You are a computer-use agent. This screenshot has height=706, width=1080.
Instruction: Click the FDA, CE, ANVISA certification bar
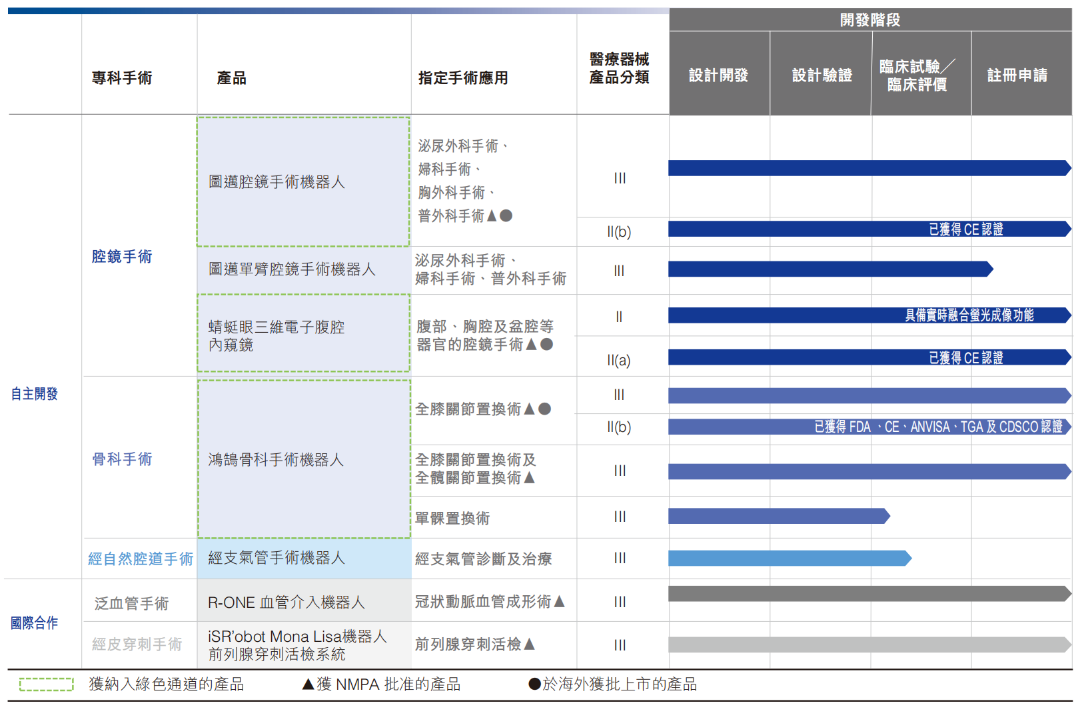click(868, 427)
